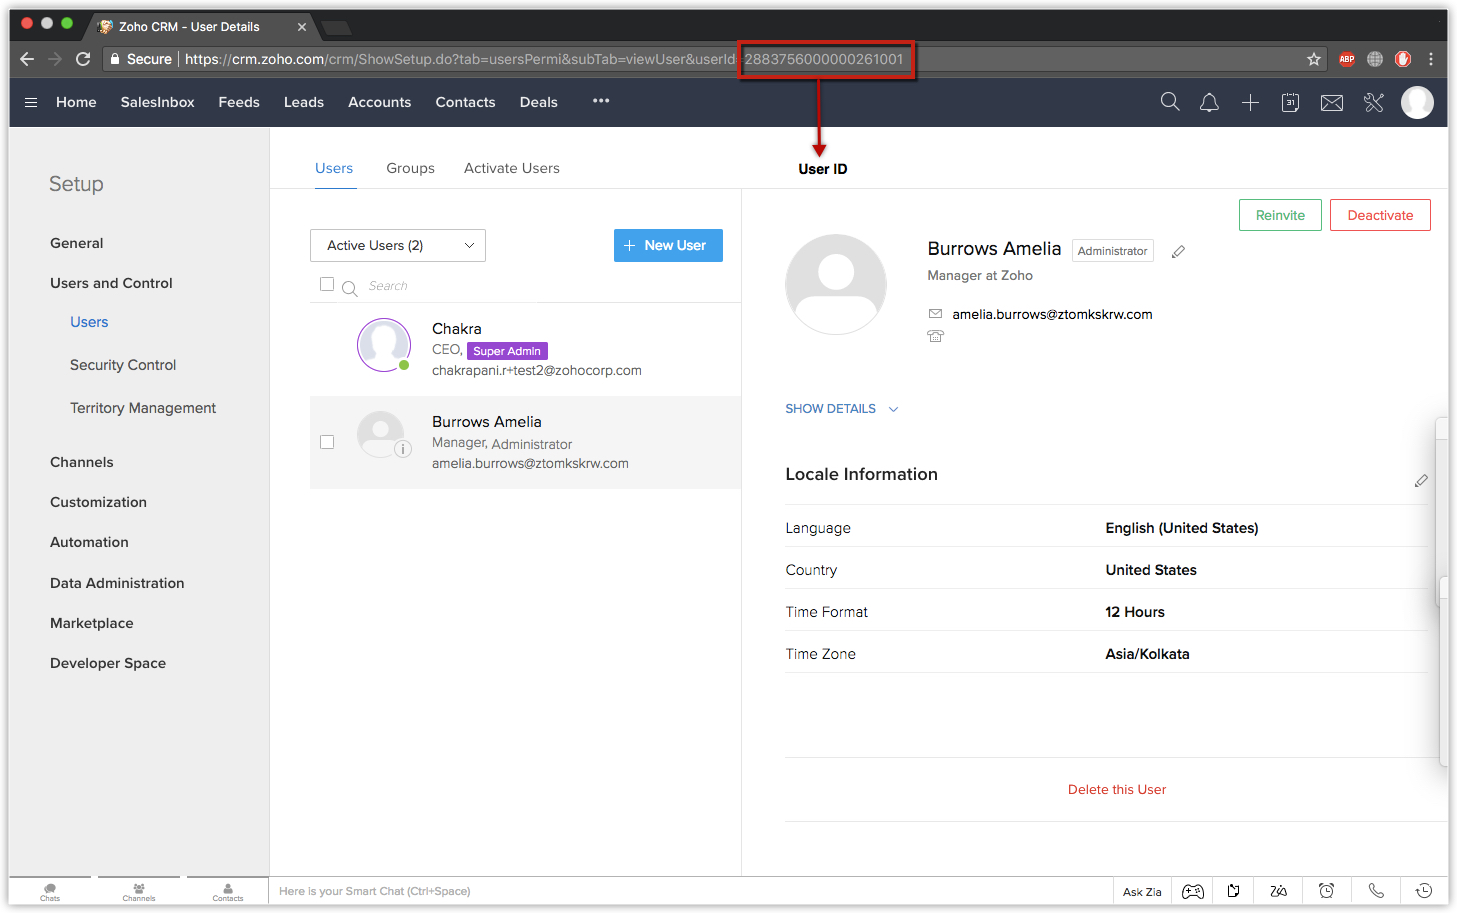Click the AdBlock Plus extension icon
Image resolution: width=1457 pixels, height=913 pixels.
tap(1347, 59)
